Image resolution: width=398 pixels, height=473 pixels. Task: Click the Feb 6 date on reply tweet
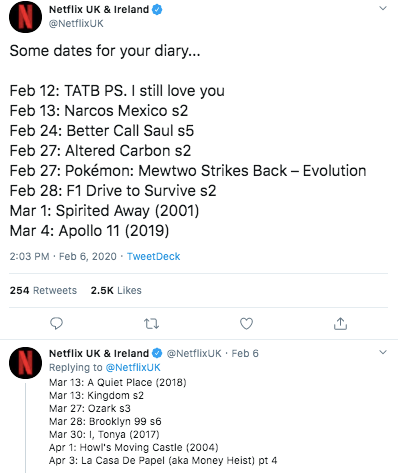[245, 353]
